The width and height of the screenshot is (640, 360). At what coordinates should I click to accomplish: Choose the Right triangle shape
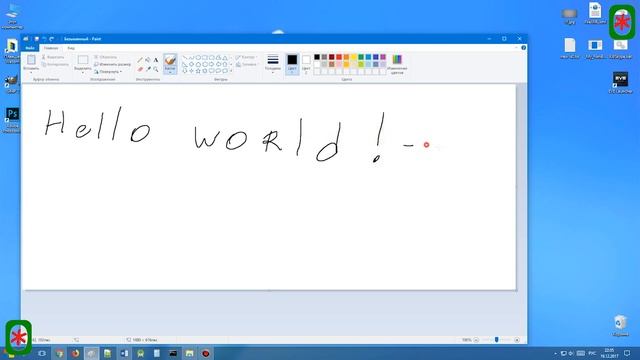click(x=184, y=64)
